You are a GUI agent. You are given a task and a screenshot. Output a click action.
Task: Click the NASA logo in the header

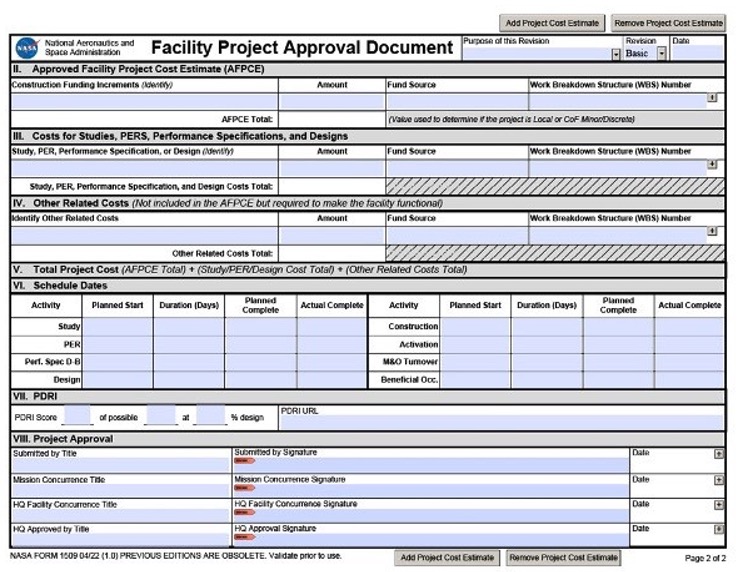(25, 48)
